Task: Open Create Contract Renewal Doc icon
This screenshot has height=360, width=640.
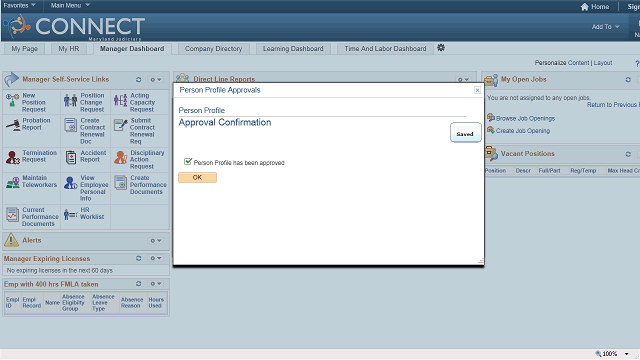Action: coord(70,125)
